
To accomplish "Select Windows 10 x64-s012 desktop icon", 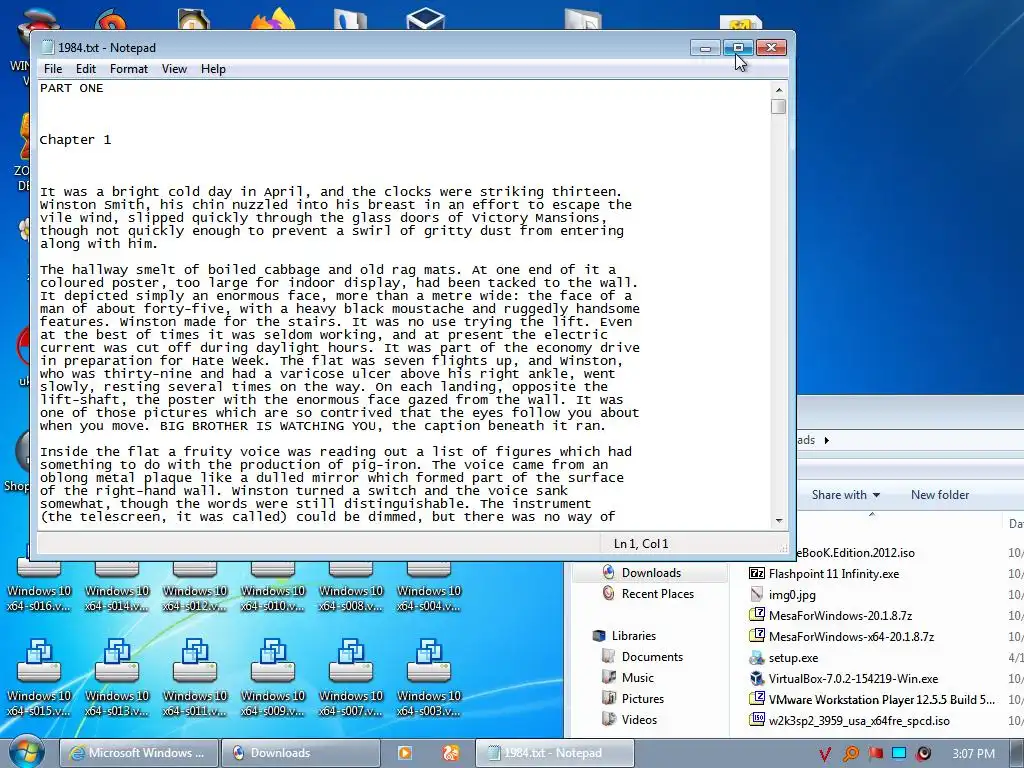I will pos(195,588).
